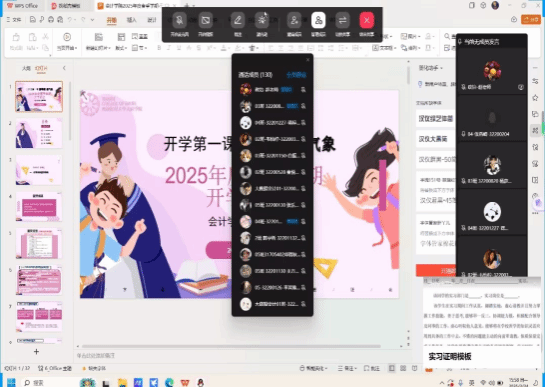Select video tile of 03班 32200820 participant
This screenshot has height=388, width=546.
click(492, 165)
